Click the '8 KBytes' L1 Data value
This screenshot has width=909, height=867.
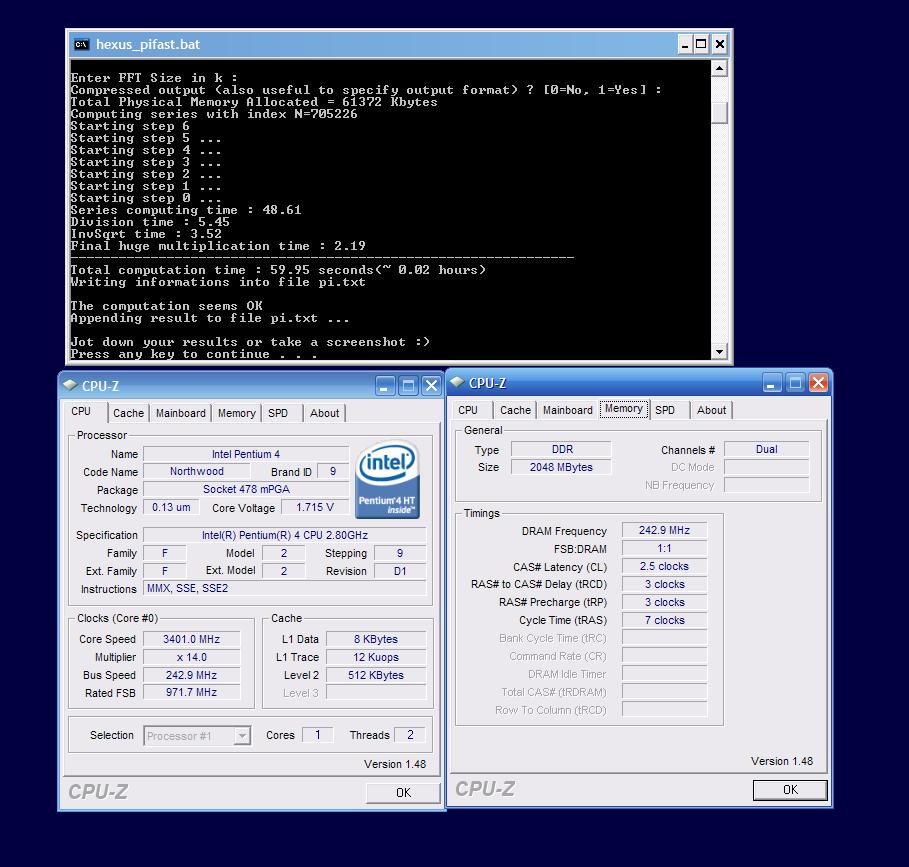pyautogui.click(x=376, y=639)
